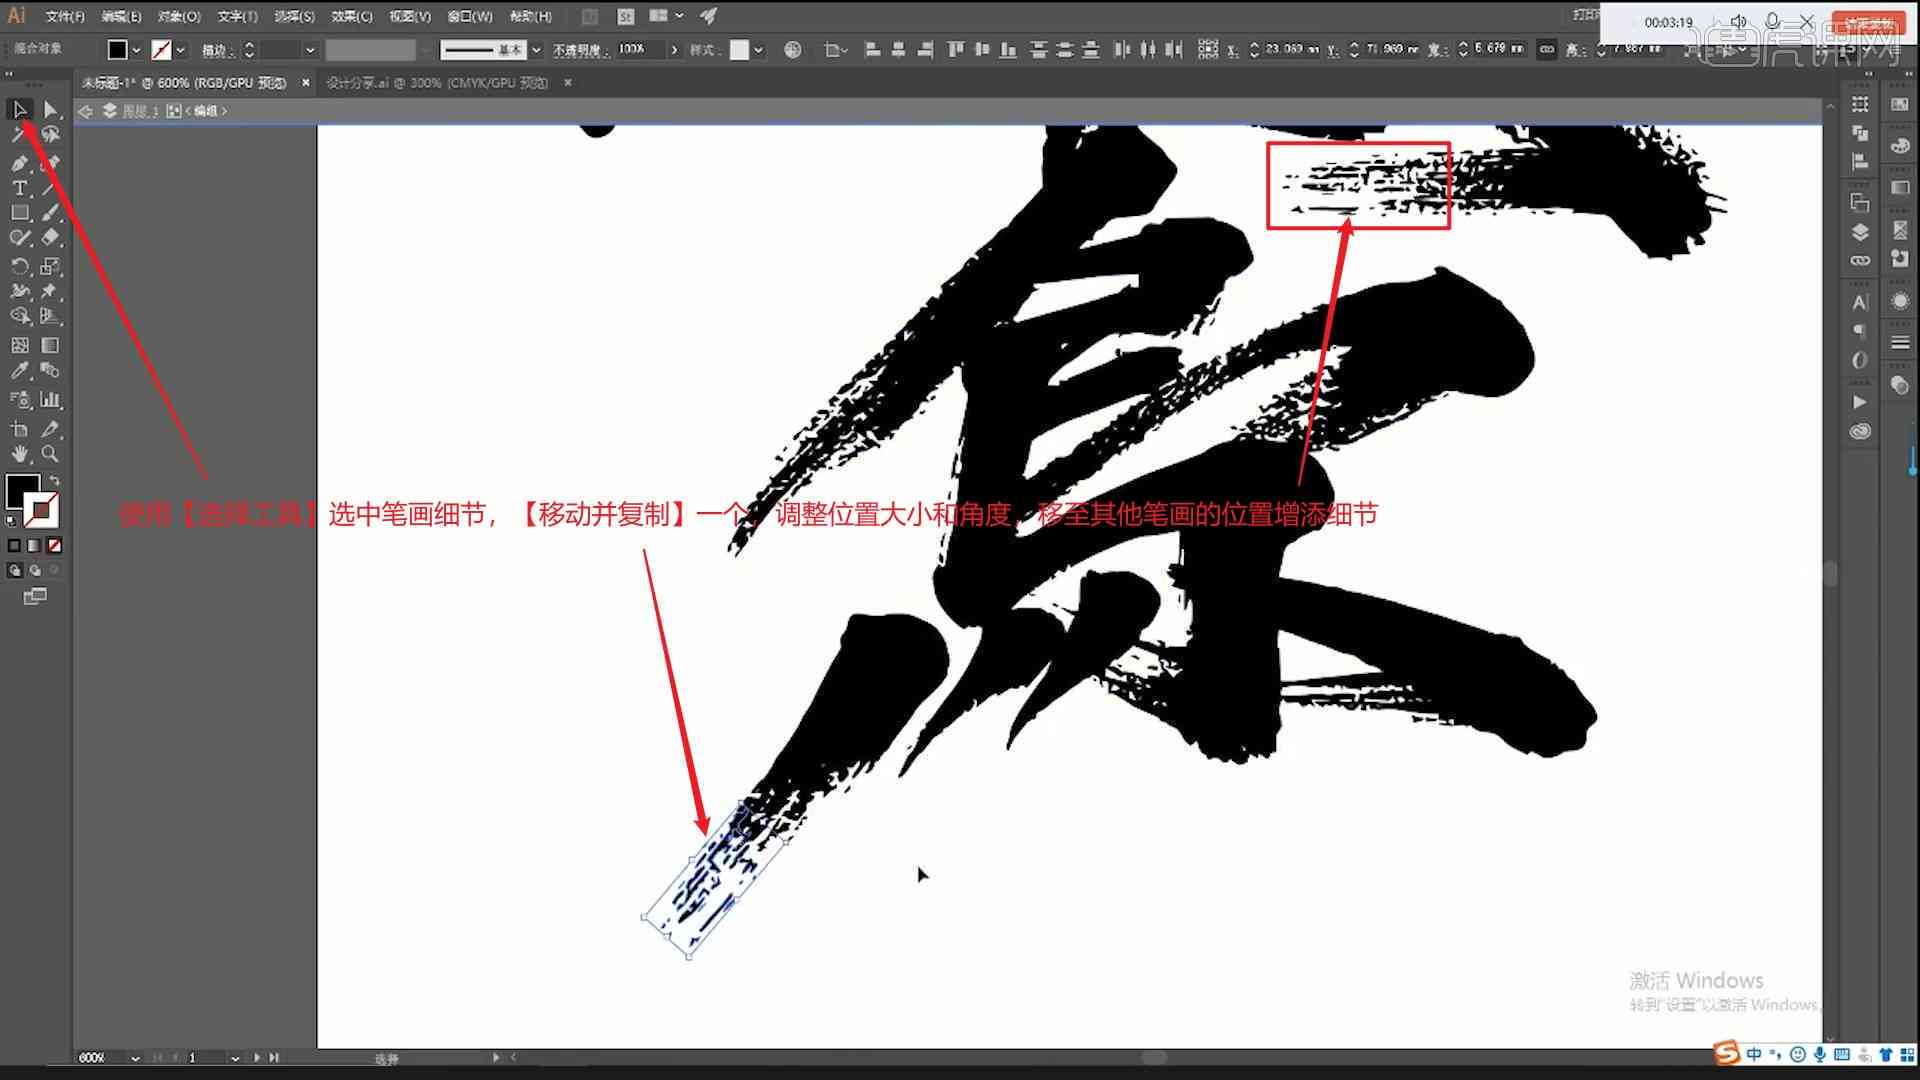Image resolution: width=1920 pixels, height=1080 pixels.
Task: Open the Character panel icon
Action: tap(1860, 302)
